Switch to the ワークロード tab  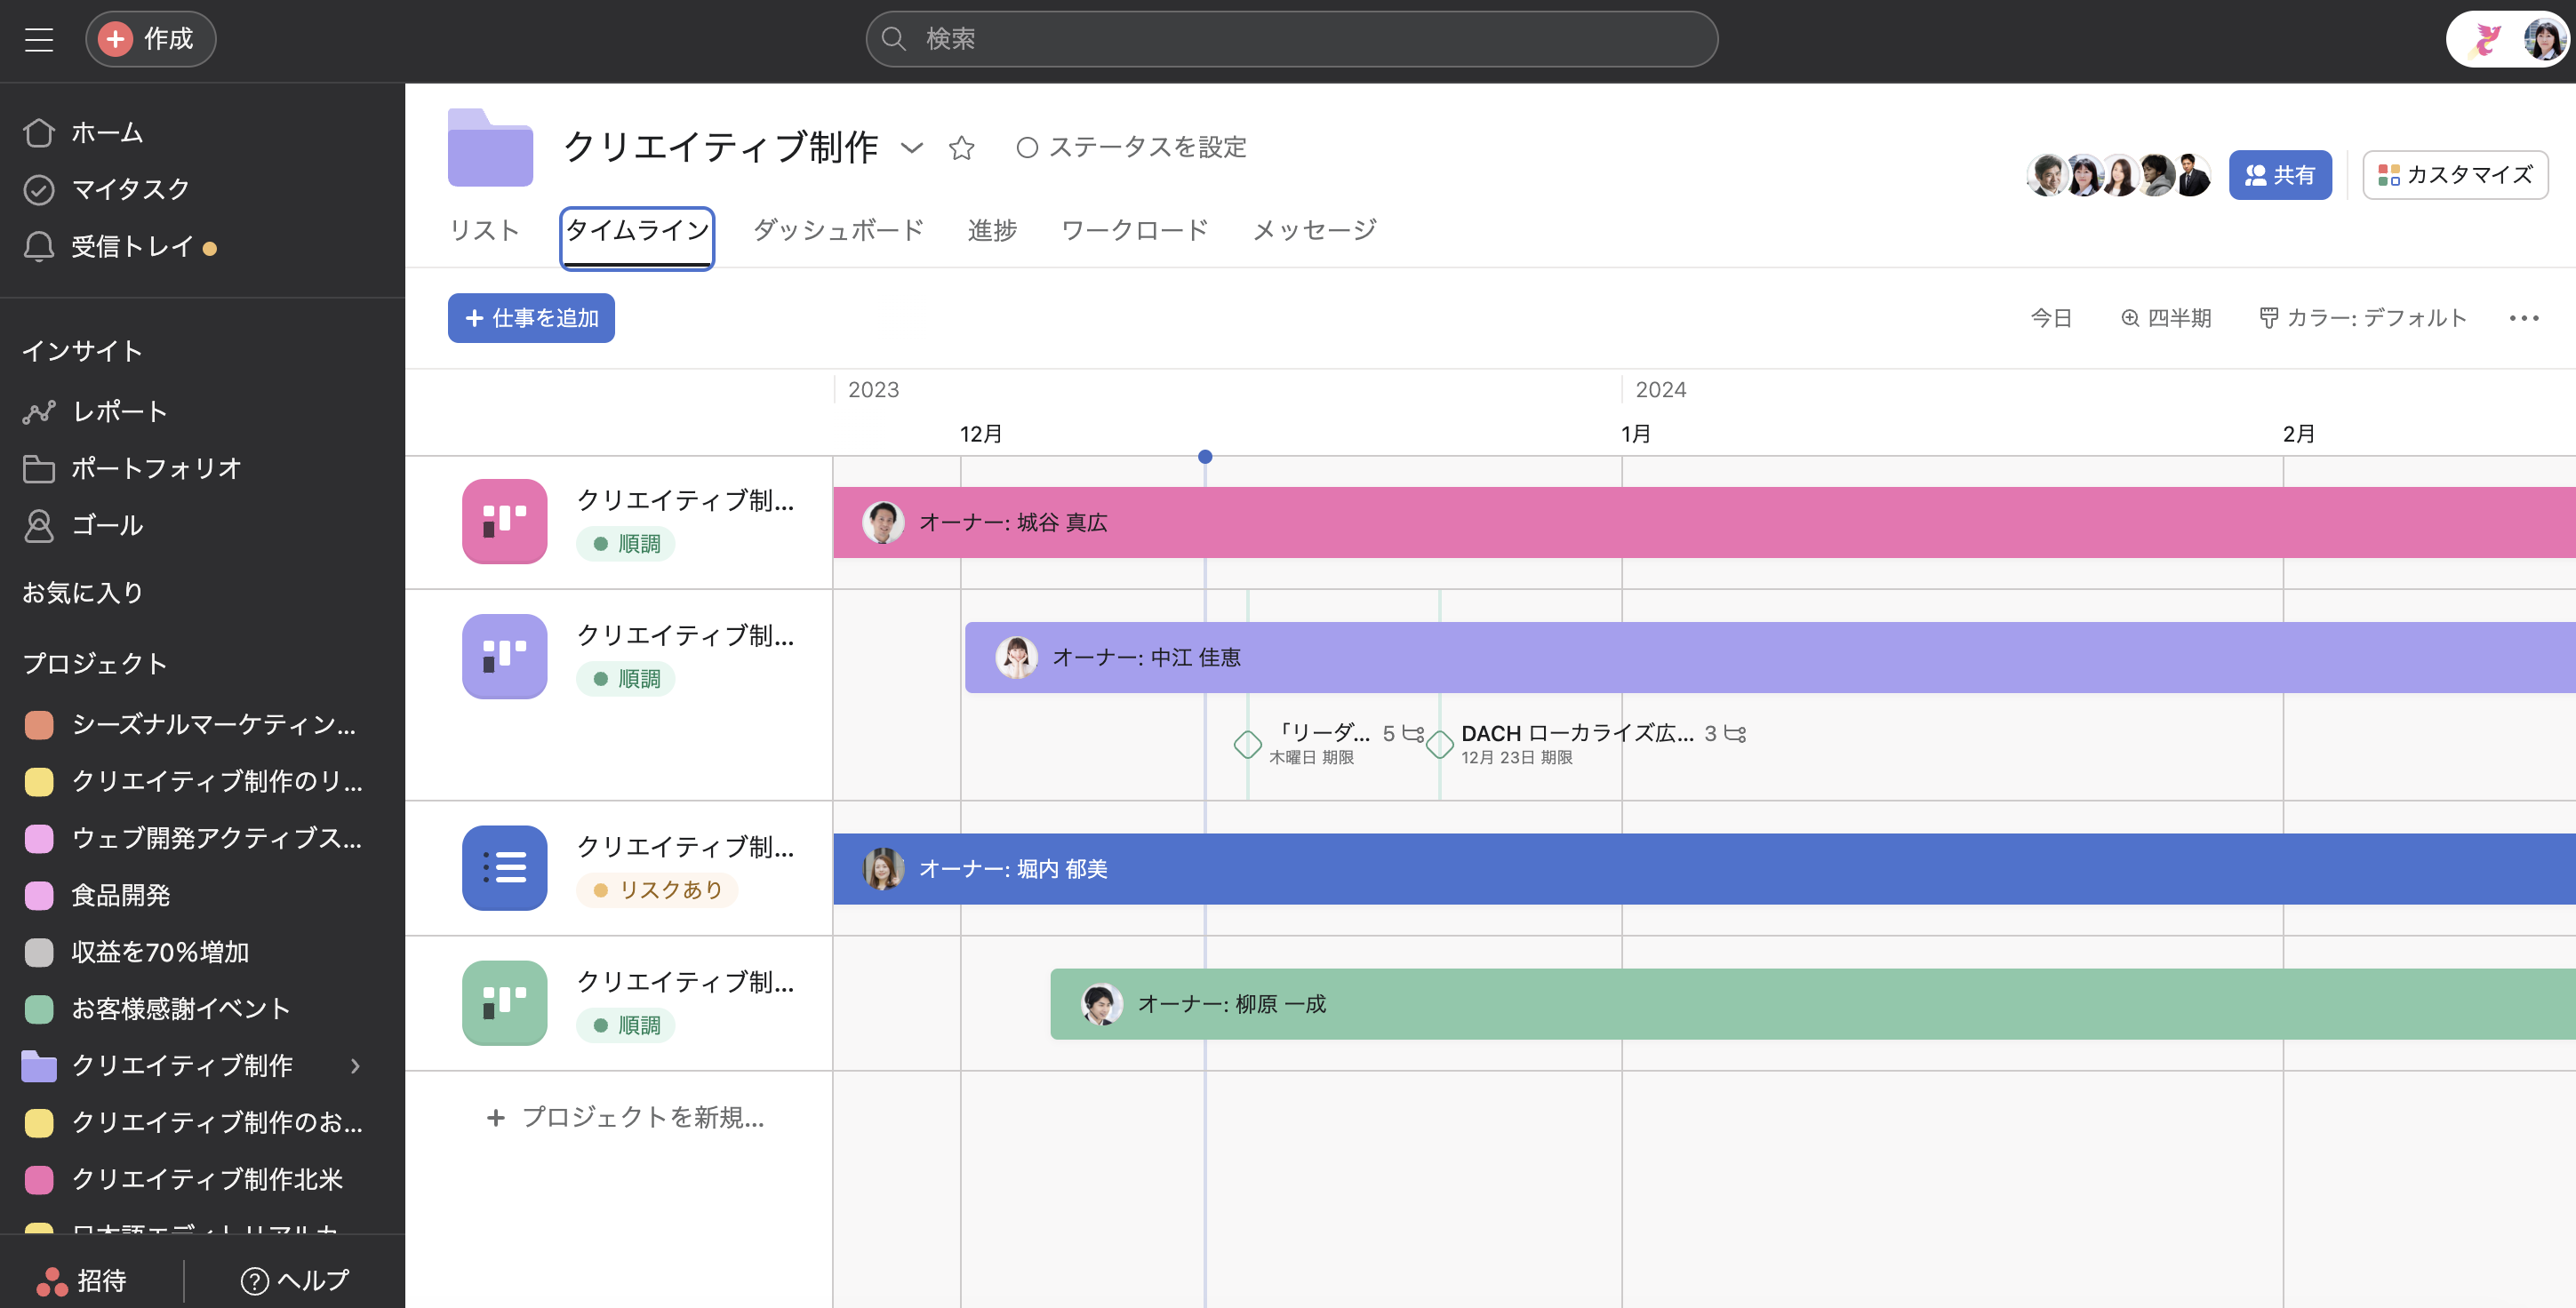(x=1134, y=230)
